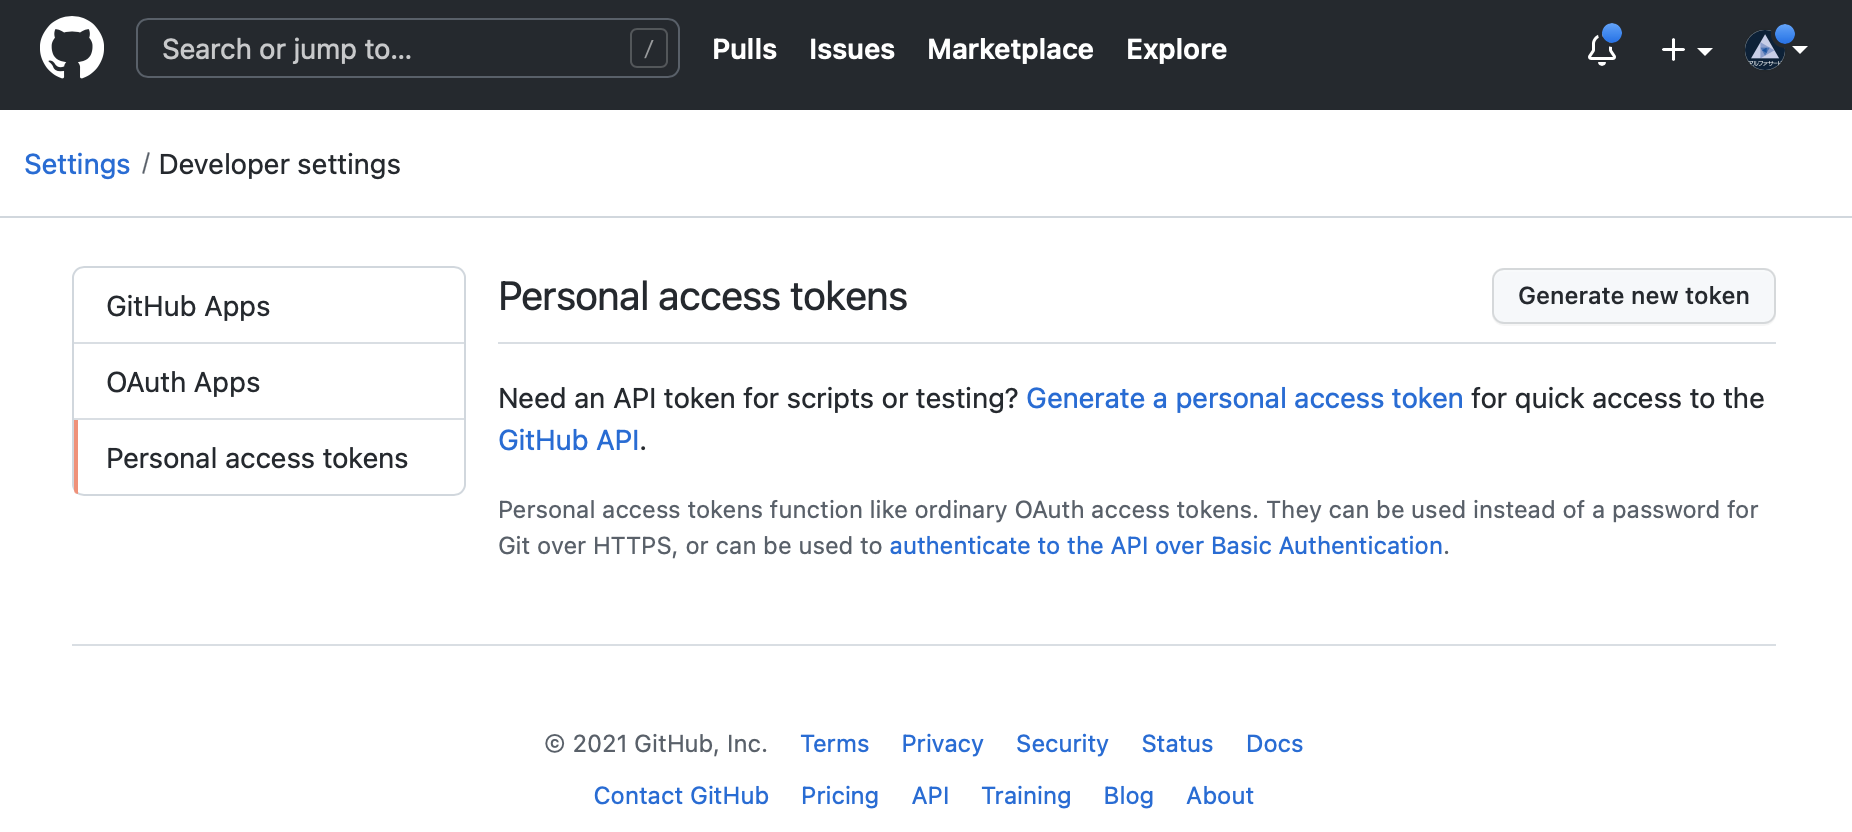Image resolution: width=1852 pixels, height=832 pixels.
Task: Follow the Generate a personal access token link
Action: pos(1244,398)
